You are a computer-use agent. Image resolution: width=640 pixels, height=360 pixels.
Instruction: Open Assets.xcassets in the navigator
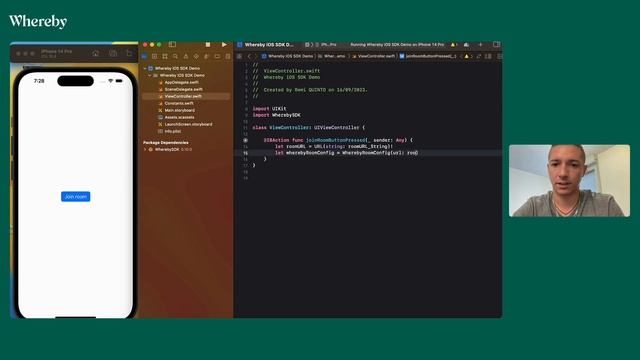pyautogui.click(x=179, y=117)
